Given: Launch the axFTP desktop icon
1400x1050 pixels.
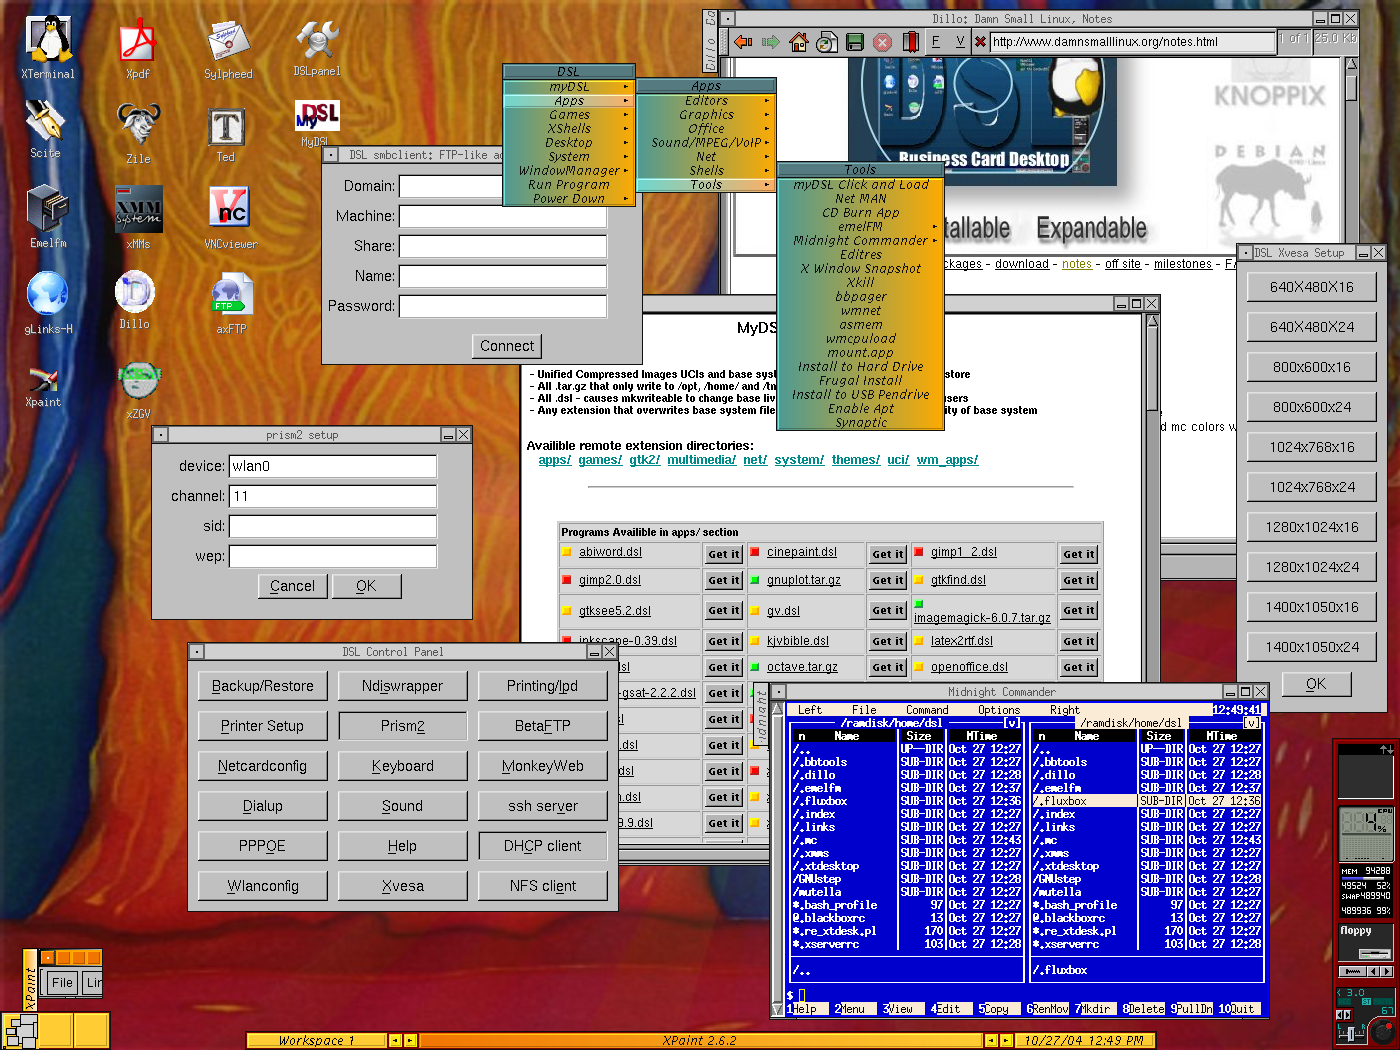Looking at the screenshot, I should [231, 304].
